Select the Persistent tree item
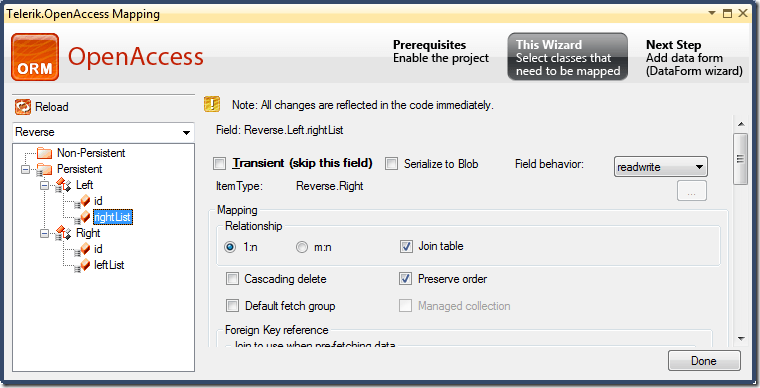Screen dimensions: 760x388 [79, 170]
